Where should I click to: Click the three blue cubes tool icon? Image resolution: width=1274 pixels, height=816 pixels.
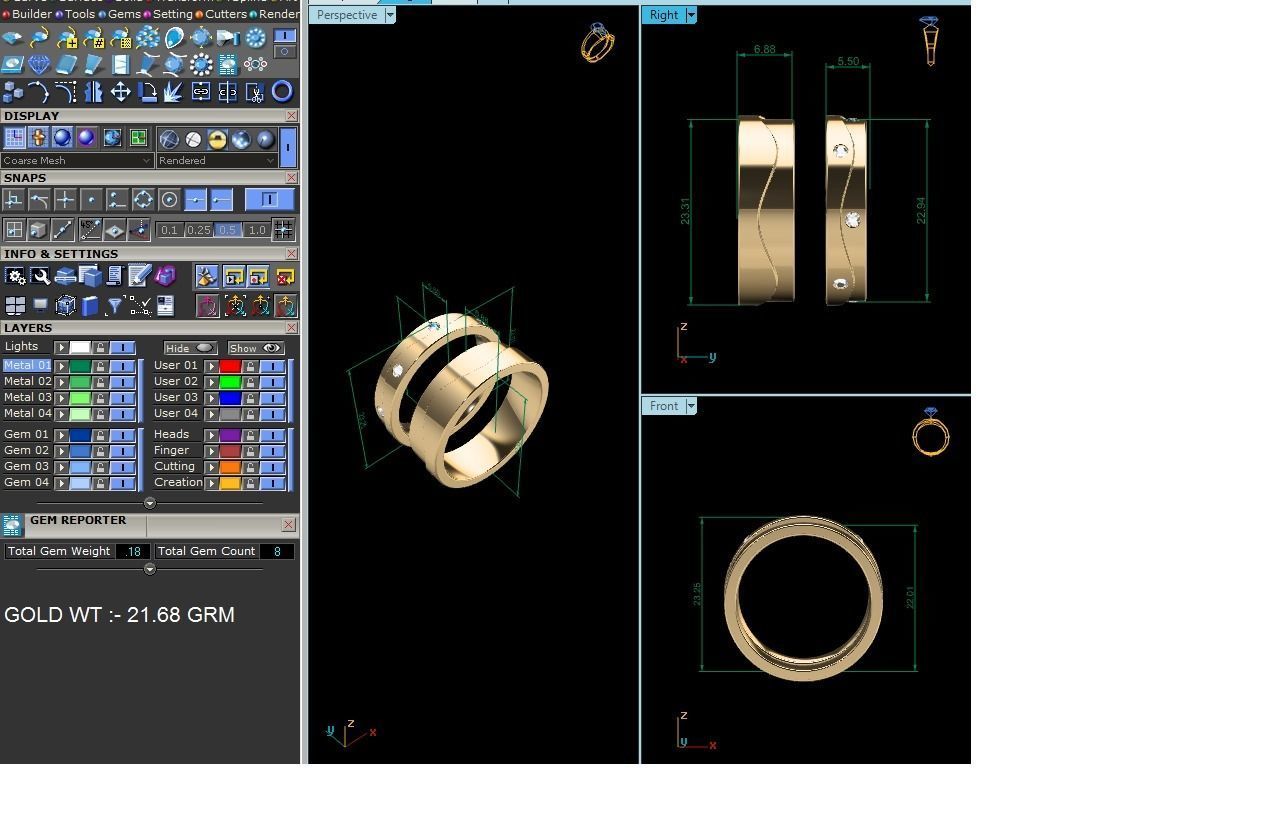[x=13, y=92]
